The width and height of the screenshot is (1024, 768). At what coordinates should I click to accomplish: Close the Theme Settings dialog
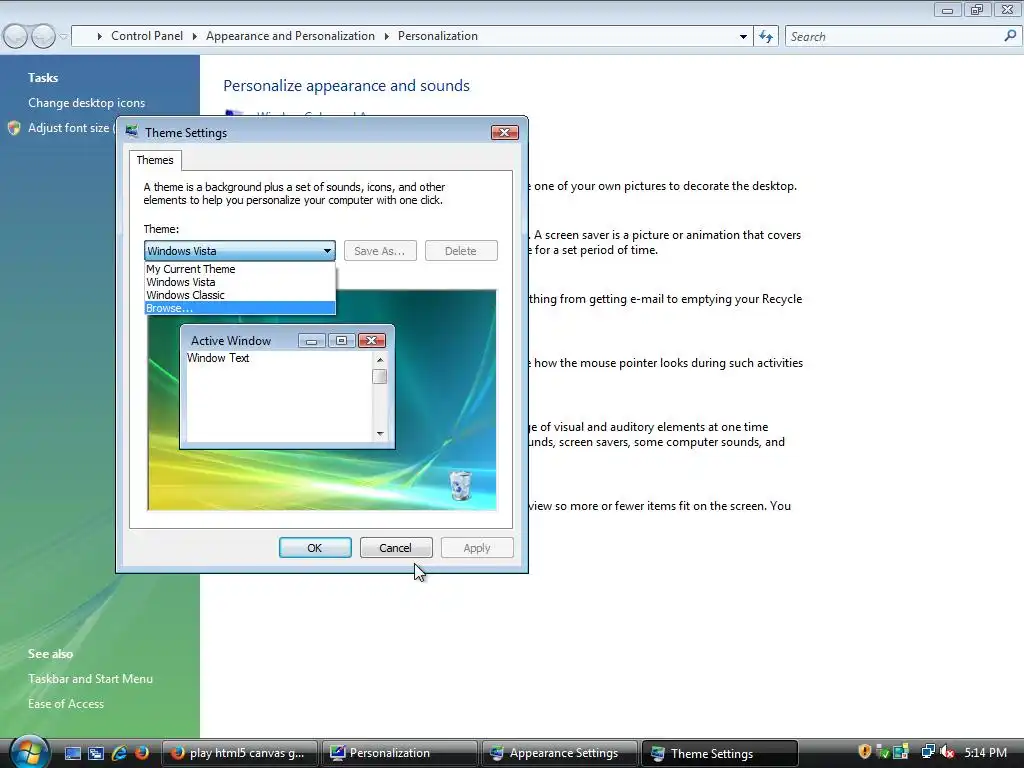click(505, 133)
